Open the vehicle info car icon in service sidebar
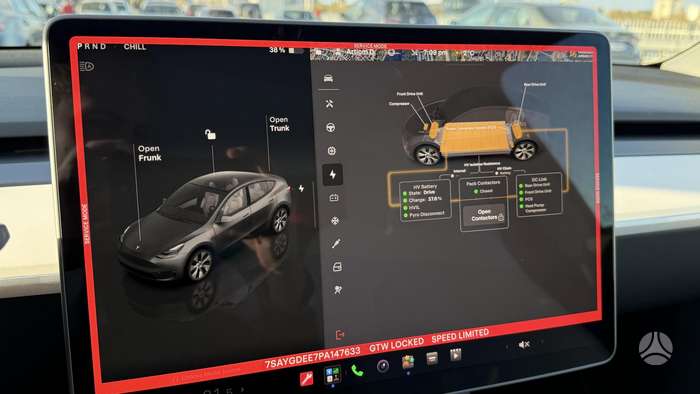Image resolution: width=700 pixels, height=394 pixels. [328, 79]
